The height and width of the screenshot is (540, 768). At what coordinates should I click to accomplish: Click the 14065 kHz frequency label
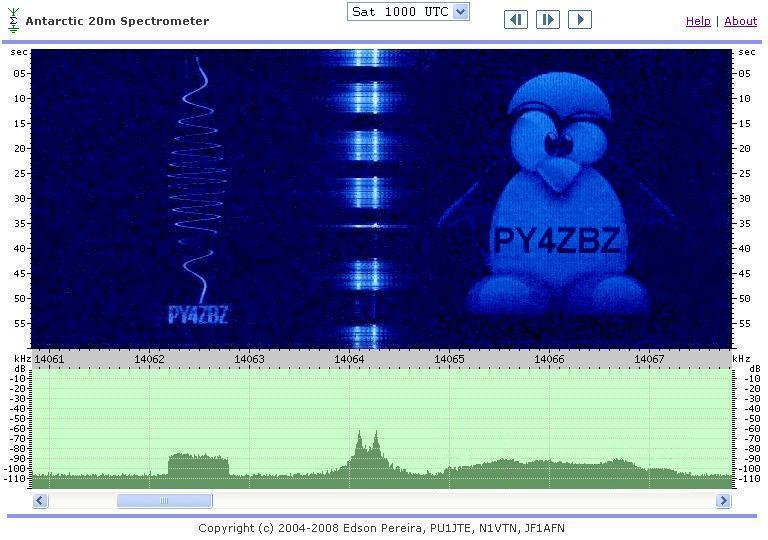pyautogui.click(x=449, y=359)
